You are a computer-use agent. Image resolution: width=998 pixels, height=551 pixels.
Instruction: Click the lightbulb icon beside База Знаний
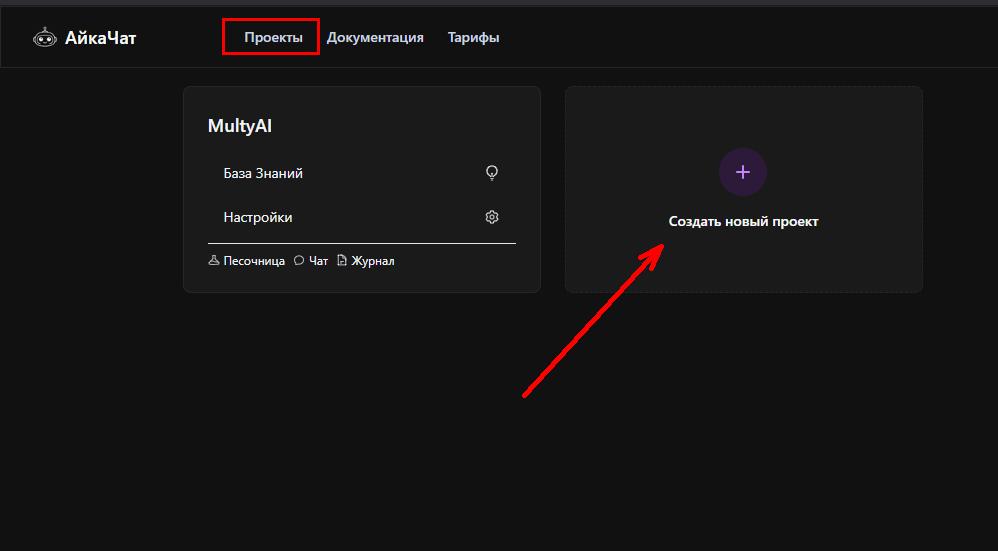(x=491, y=173)
